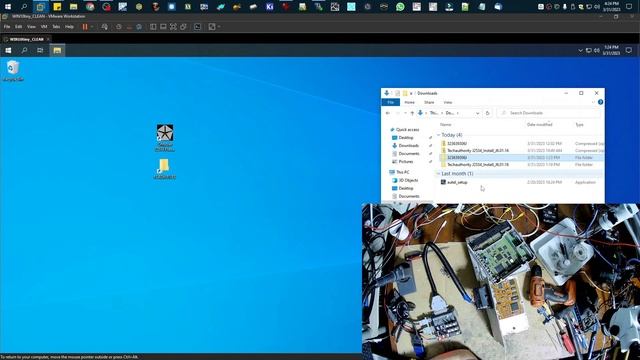Open the guest Windows Start menu
This screenshot has height=360, width=640.
[8, 50]
